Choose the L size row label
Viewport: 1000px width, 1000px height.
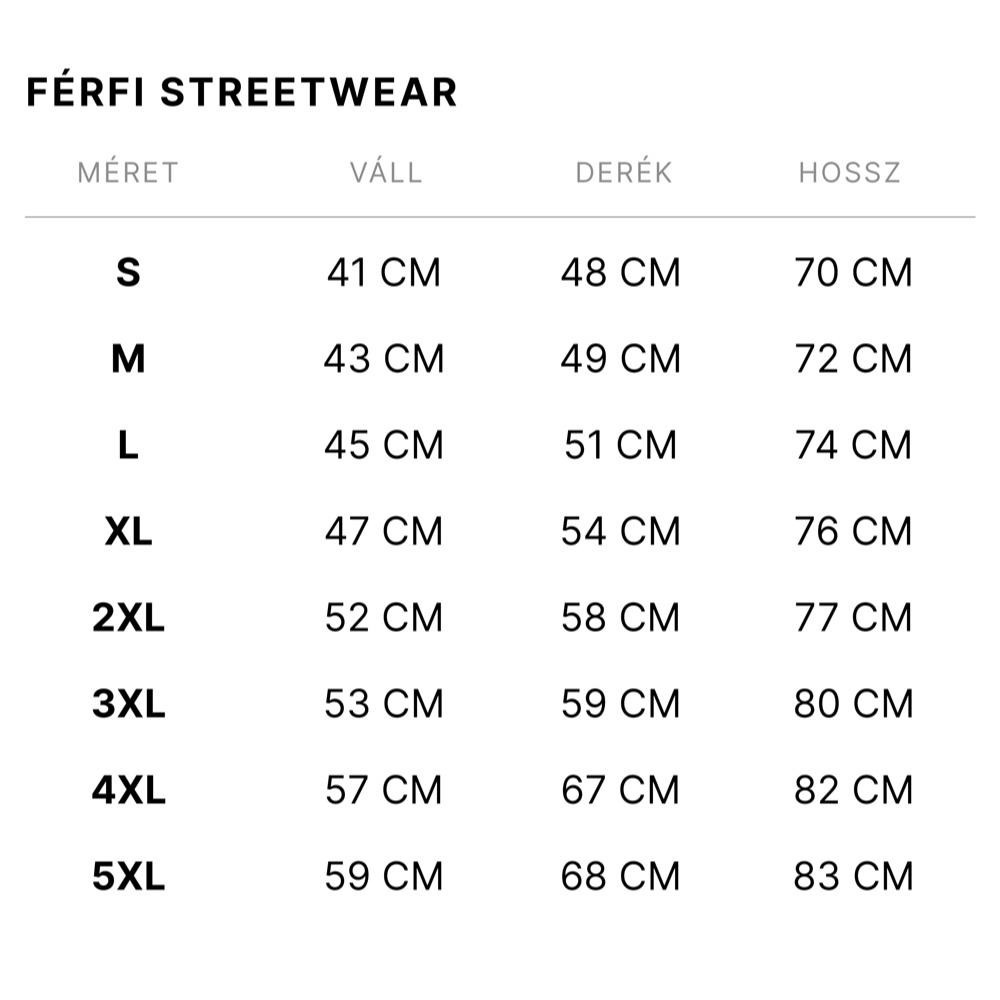[128, 445]
